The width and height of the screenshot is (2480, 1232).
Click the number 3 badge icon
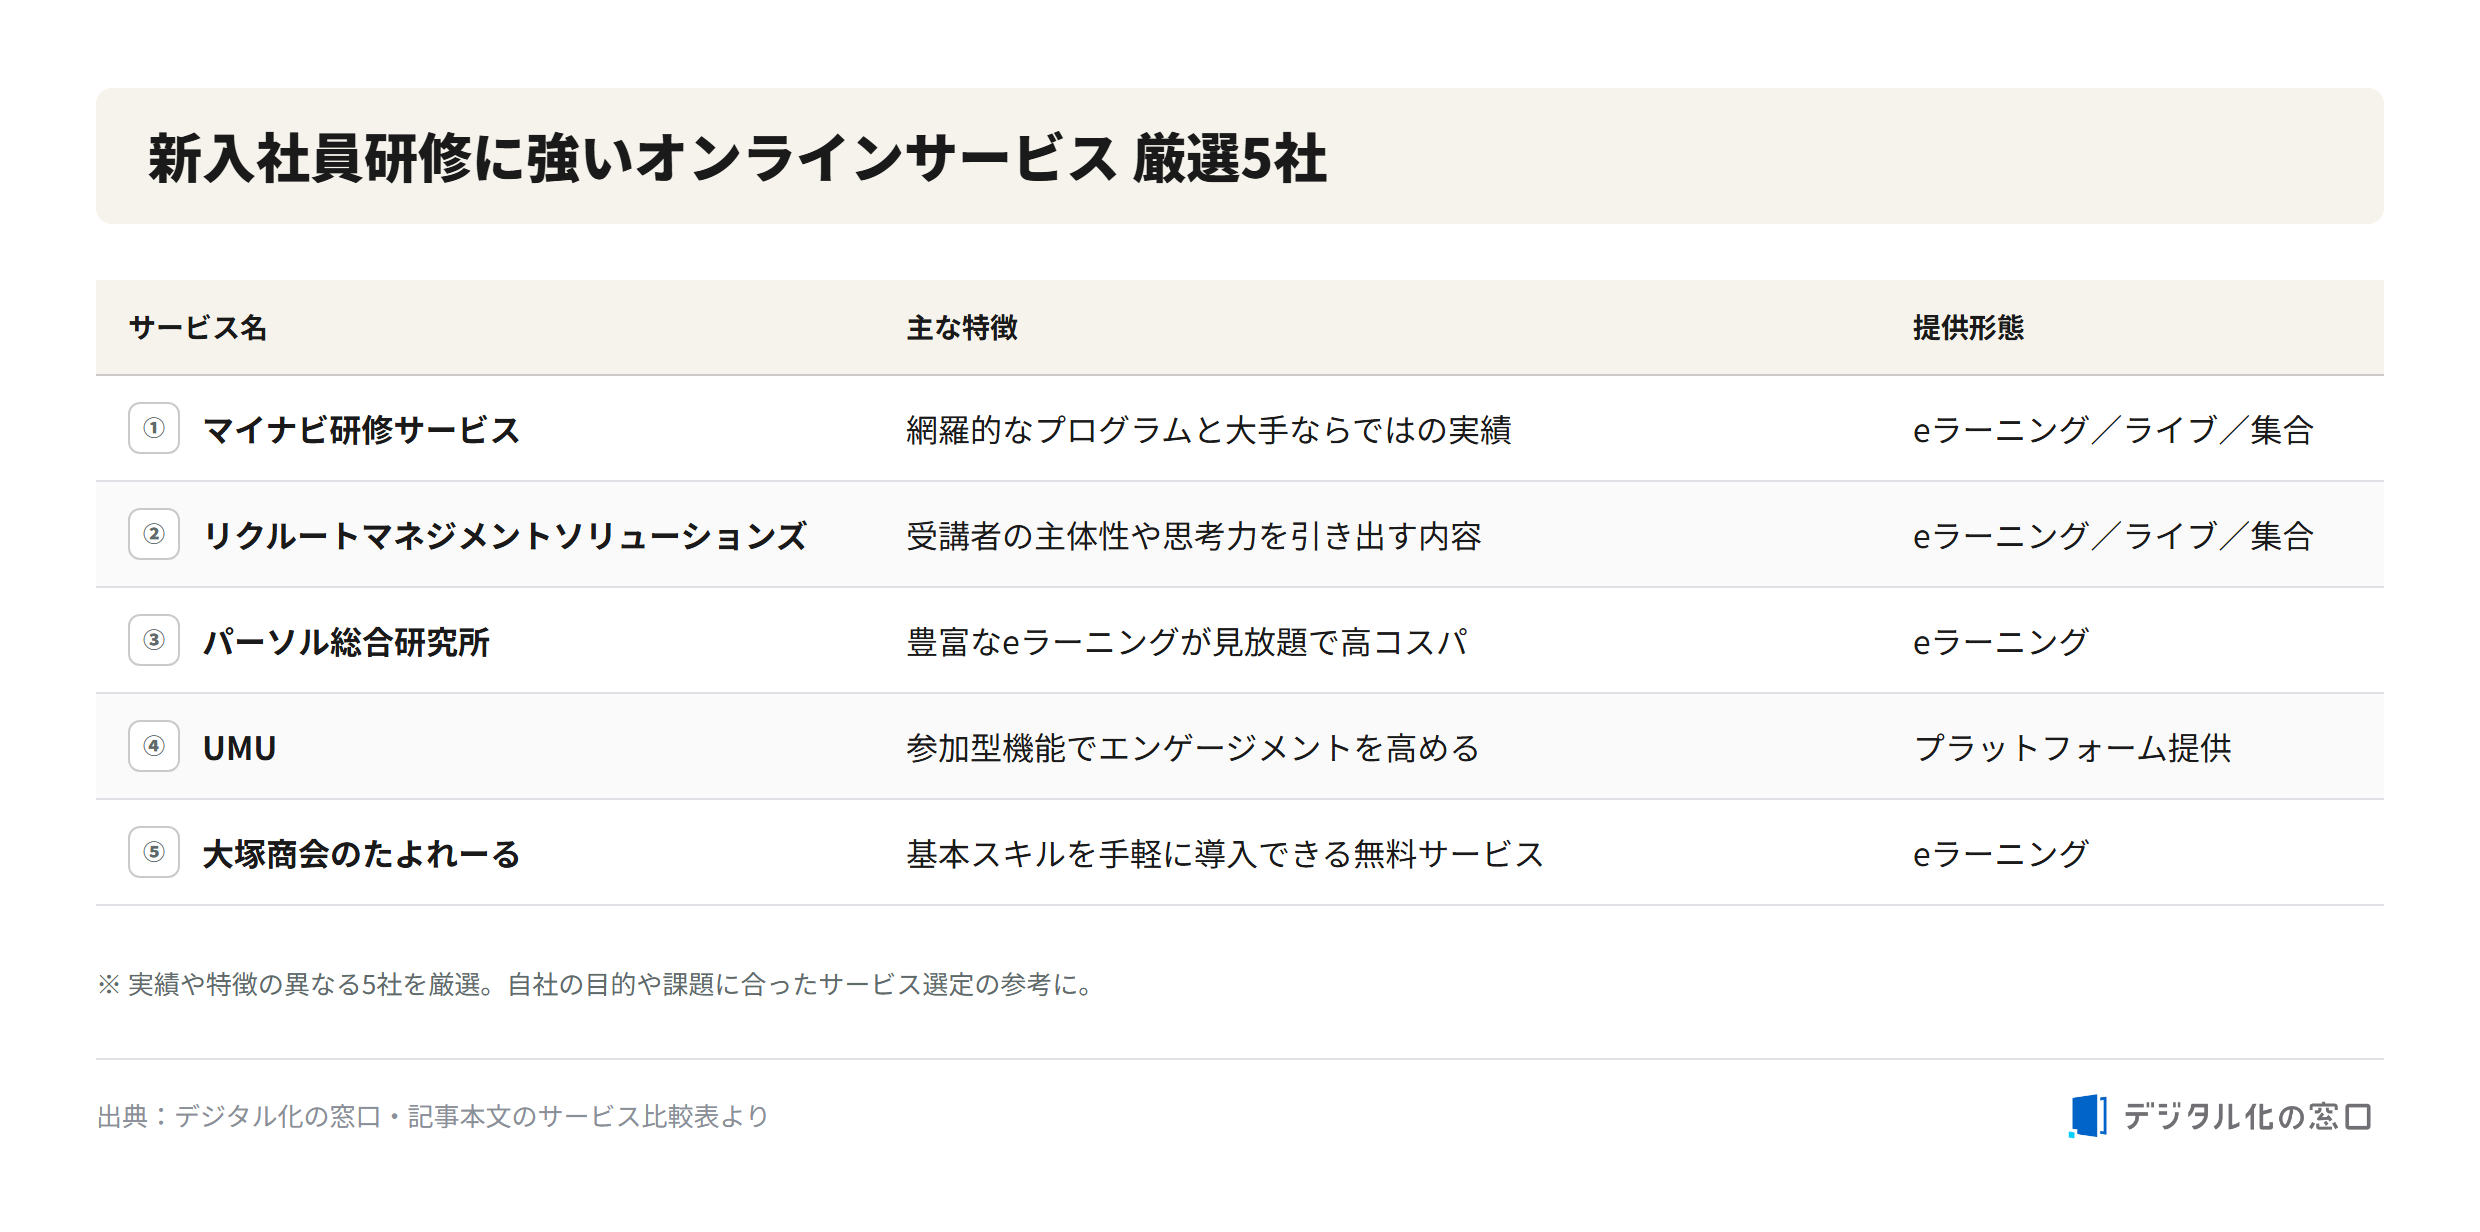tap(154, 640)
